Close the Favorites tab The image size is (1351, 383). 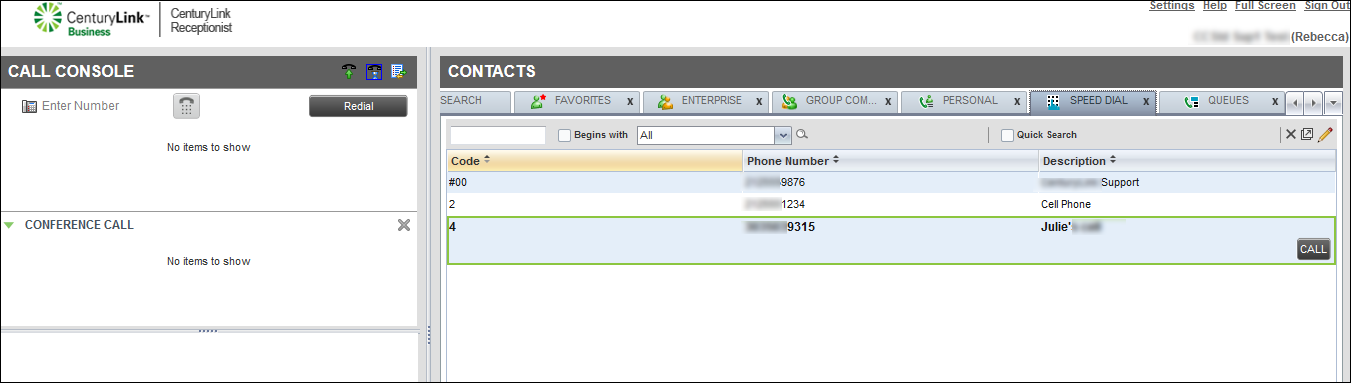[630, 101]
